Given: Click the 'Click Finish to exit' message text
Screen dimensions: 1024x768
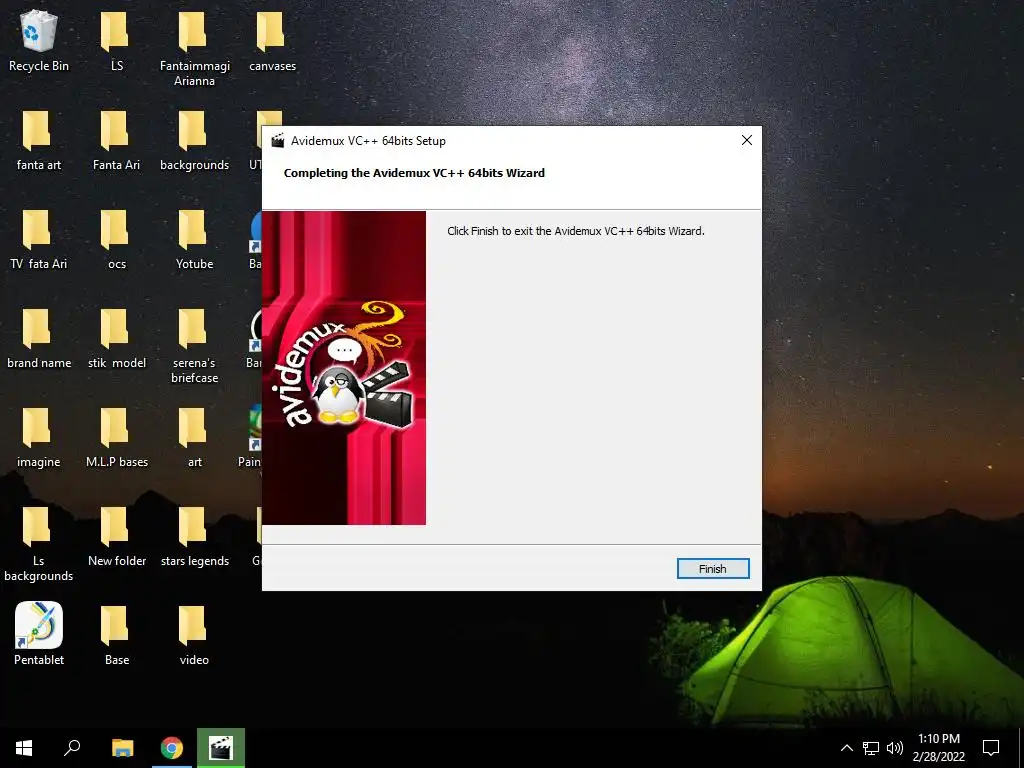Looking at the screenshot, I should click(x=575, y=231).
